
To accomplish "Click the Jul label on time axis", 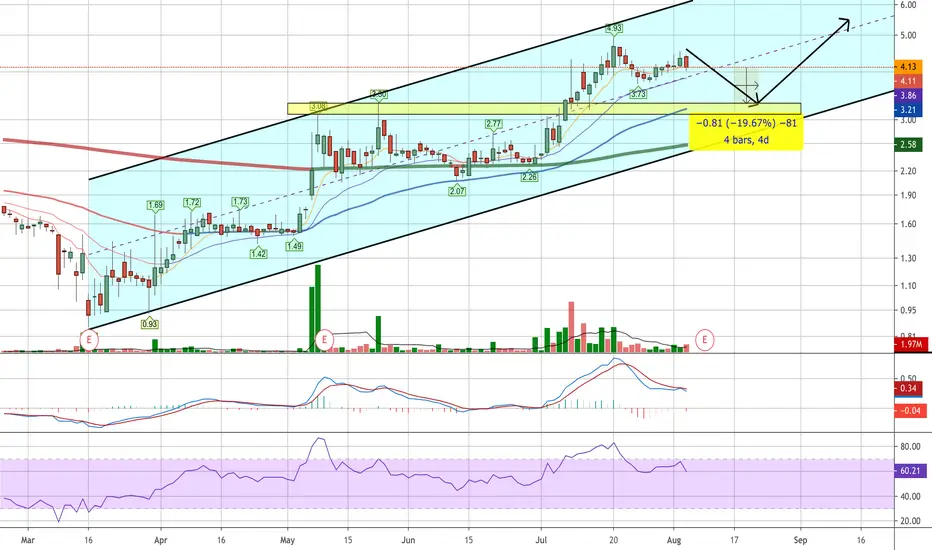I will 541,540.
